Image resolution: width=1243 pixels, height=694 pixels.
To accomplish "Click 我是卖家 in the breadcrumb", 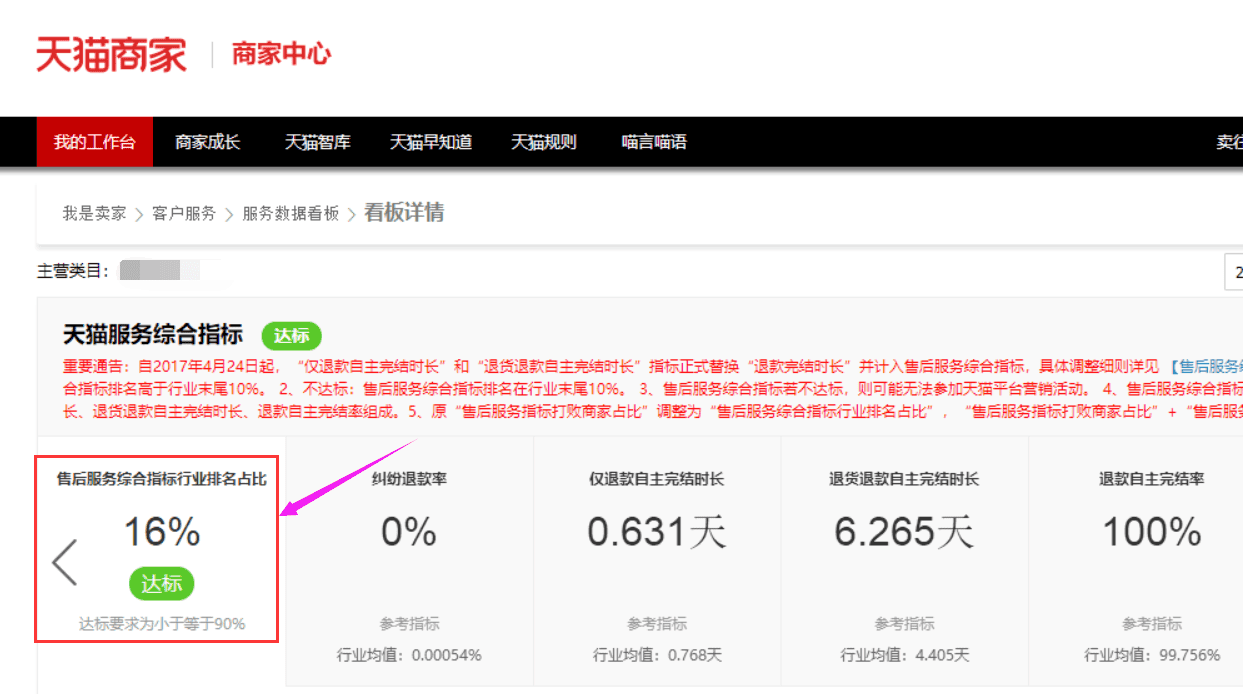I will pyautogui.click(x=94, y=213).
